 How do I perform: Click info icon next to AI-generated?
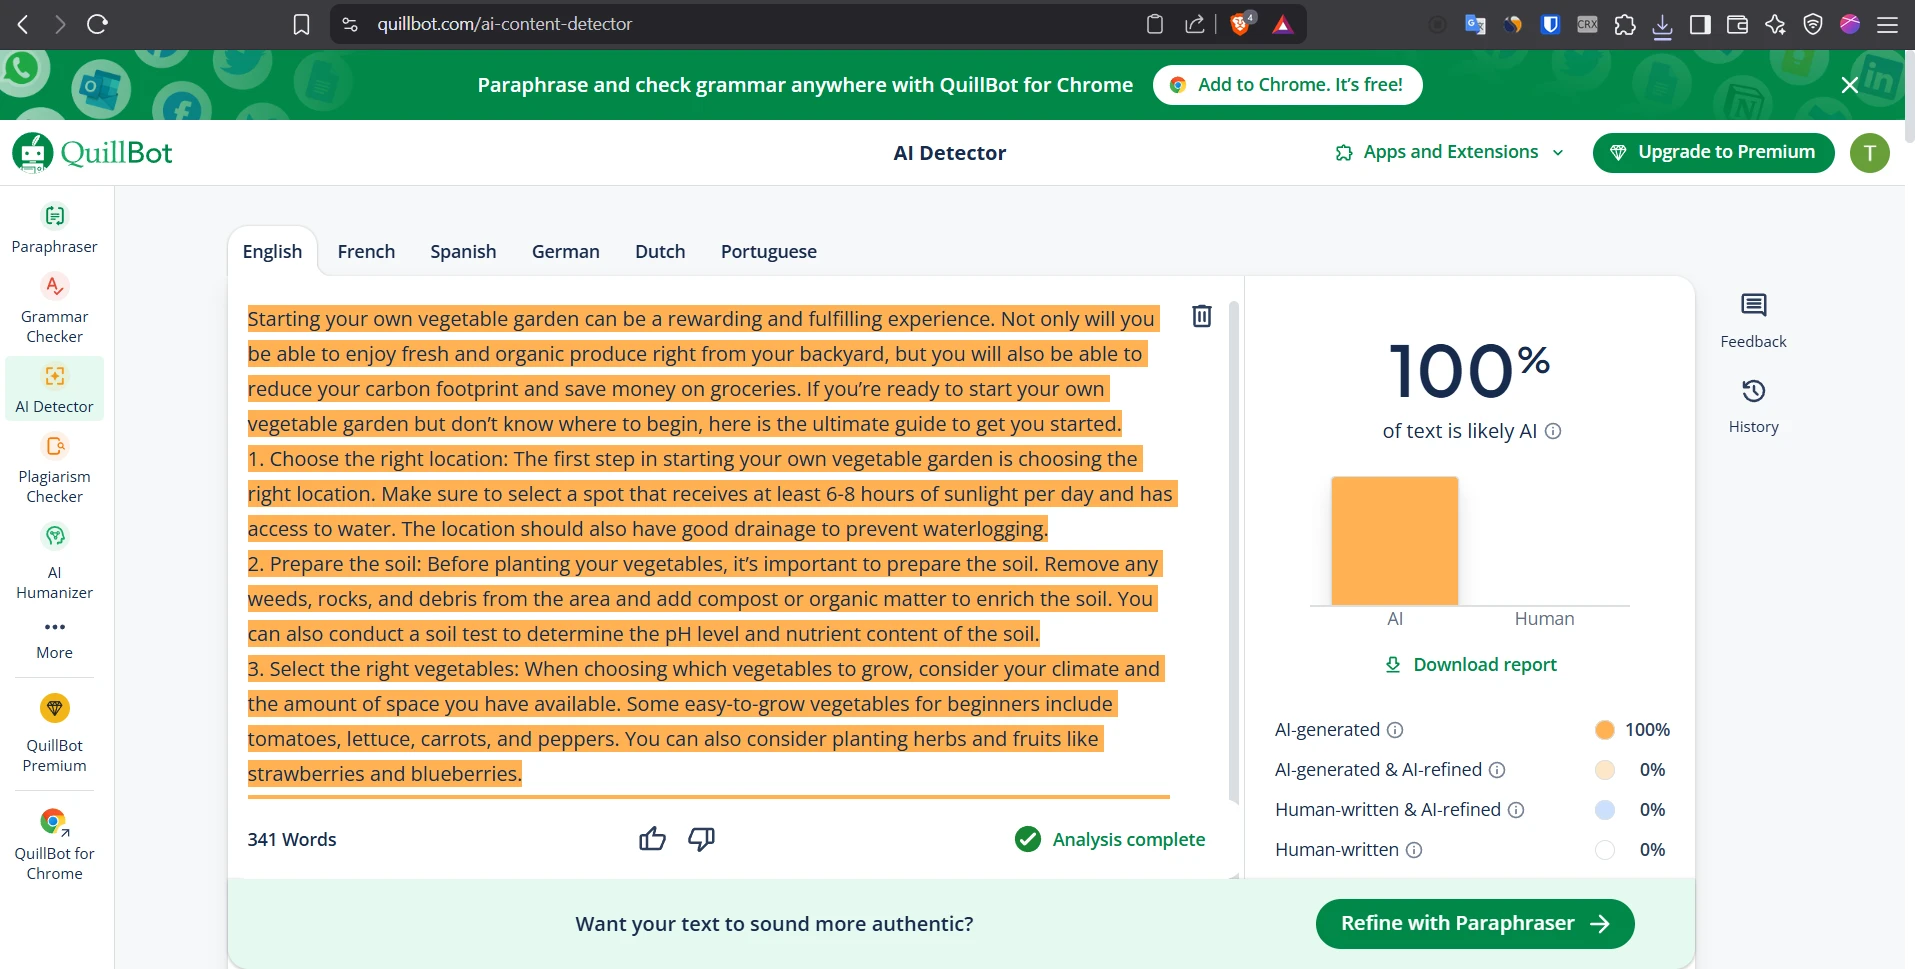click(1395, 730)
